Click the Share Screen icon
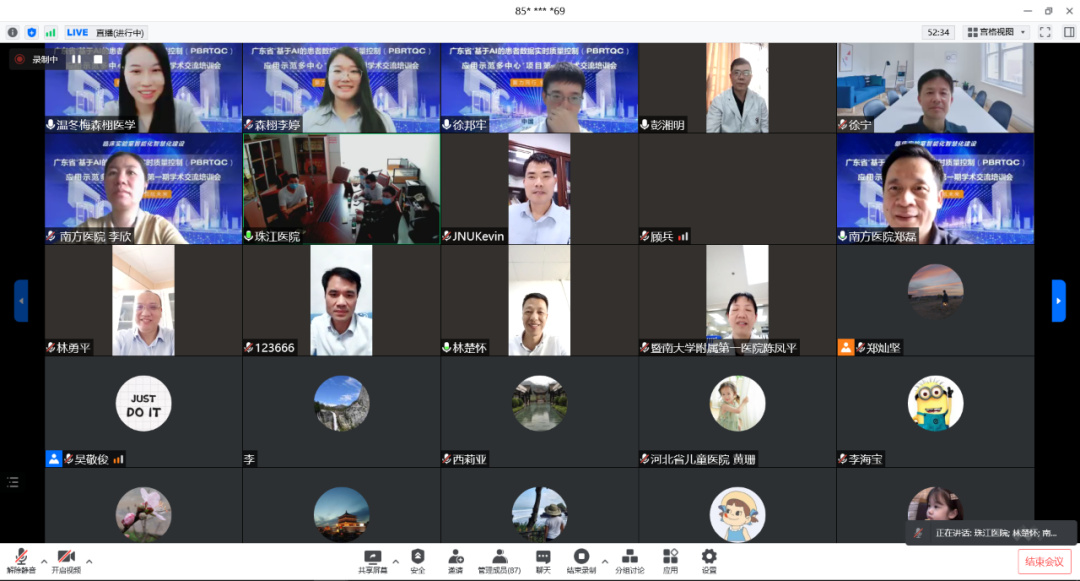1080x581 pixels. pyautogui.click(x=373, y=559)
